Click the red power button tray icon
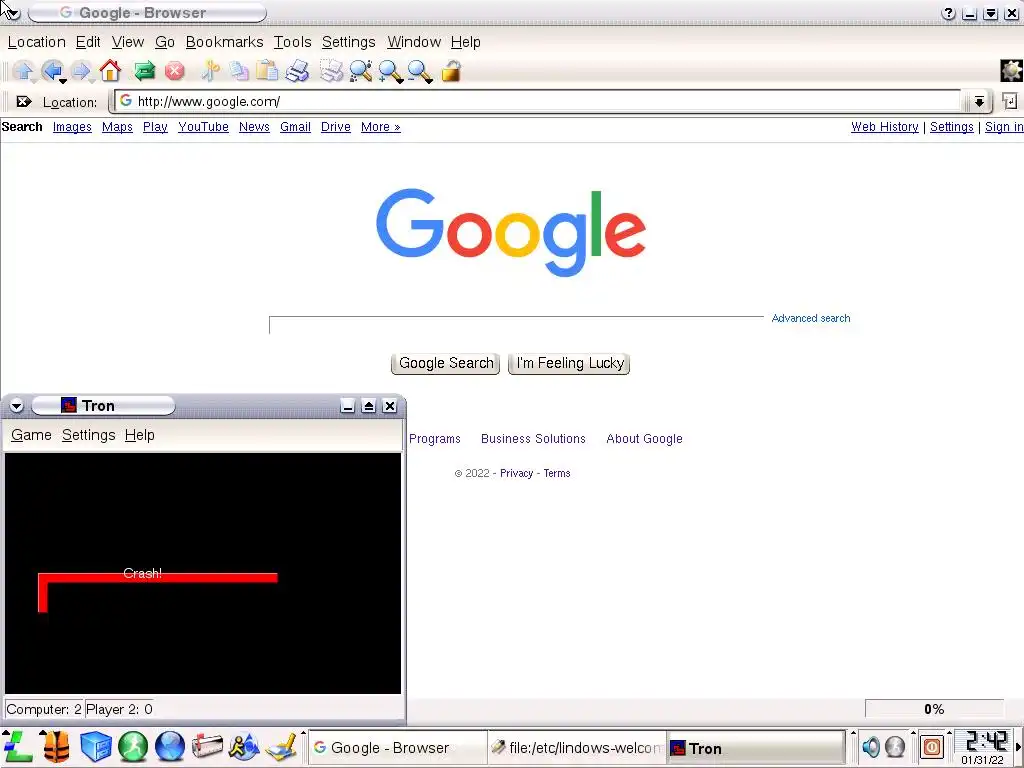 tap(932, 746)
